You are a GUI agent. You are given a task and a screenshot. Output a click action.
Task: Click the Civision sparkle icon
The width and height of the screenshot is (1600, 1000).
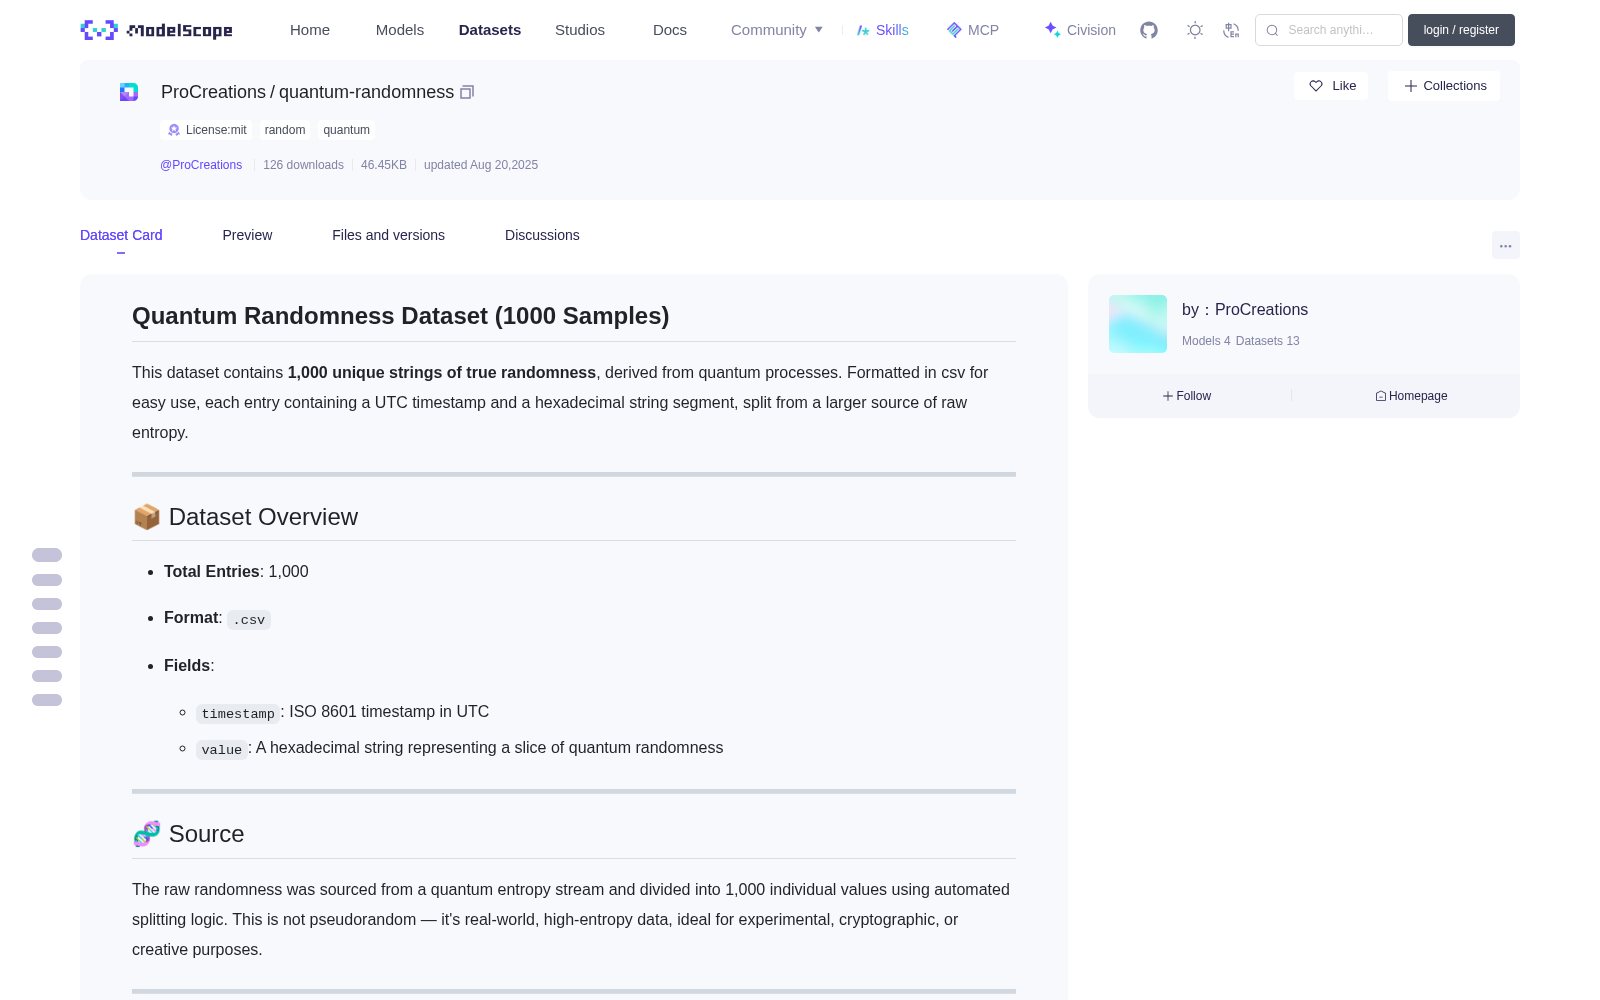[x=1052, y=30]
